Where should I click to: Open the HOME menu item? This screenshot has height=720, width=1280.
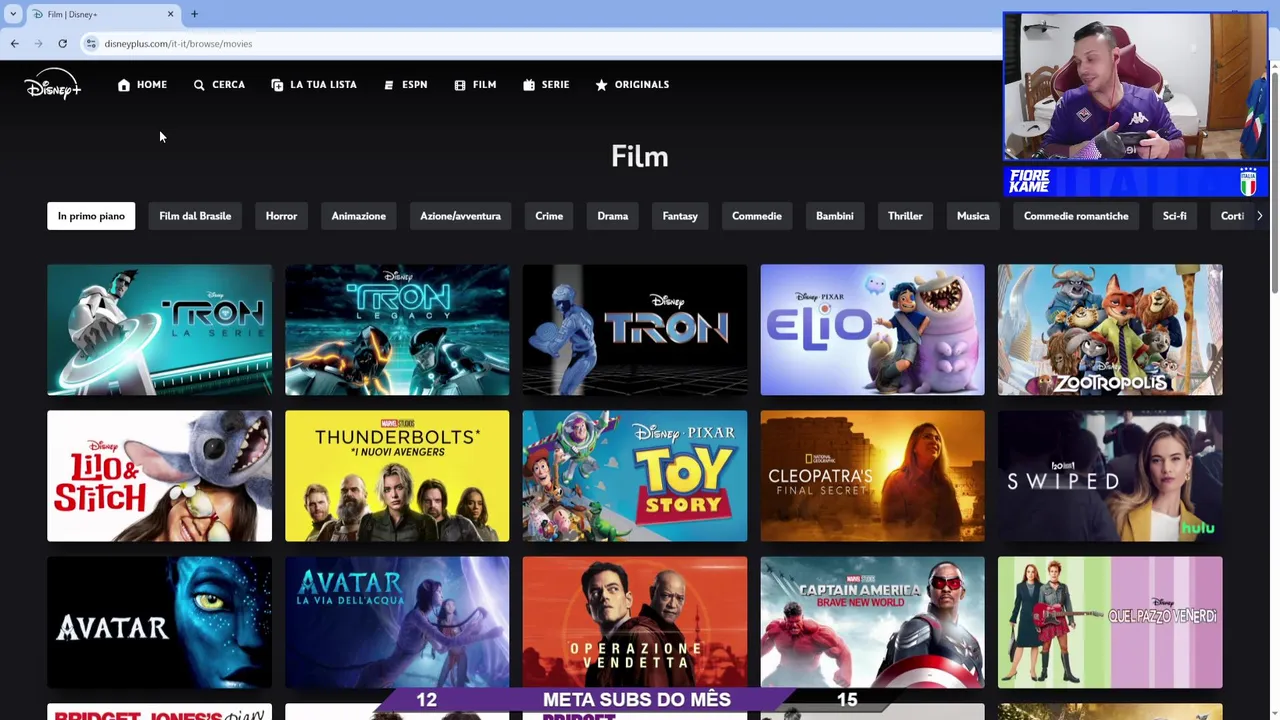(x=143, y=85)
